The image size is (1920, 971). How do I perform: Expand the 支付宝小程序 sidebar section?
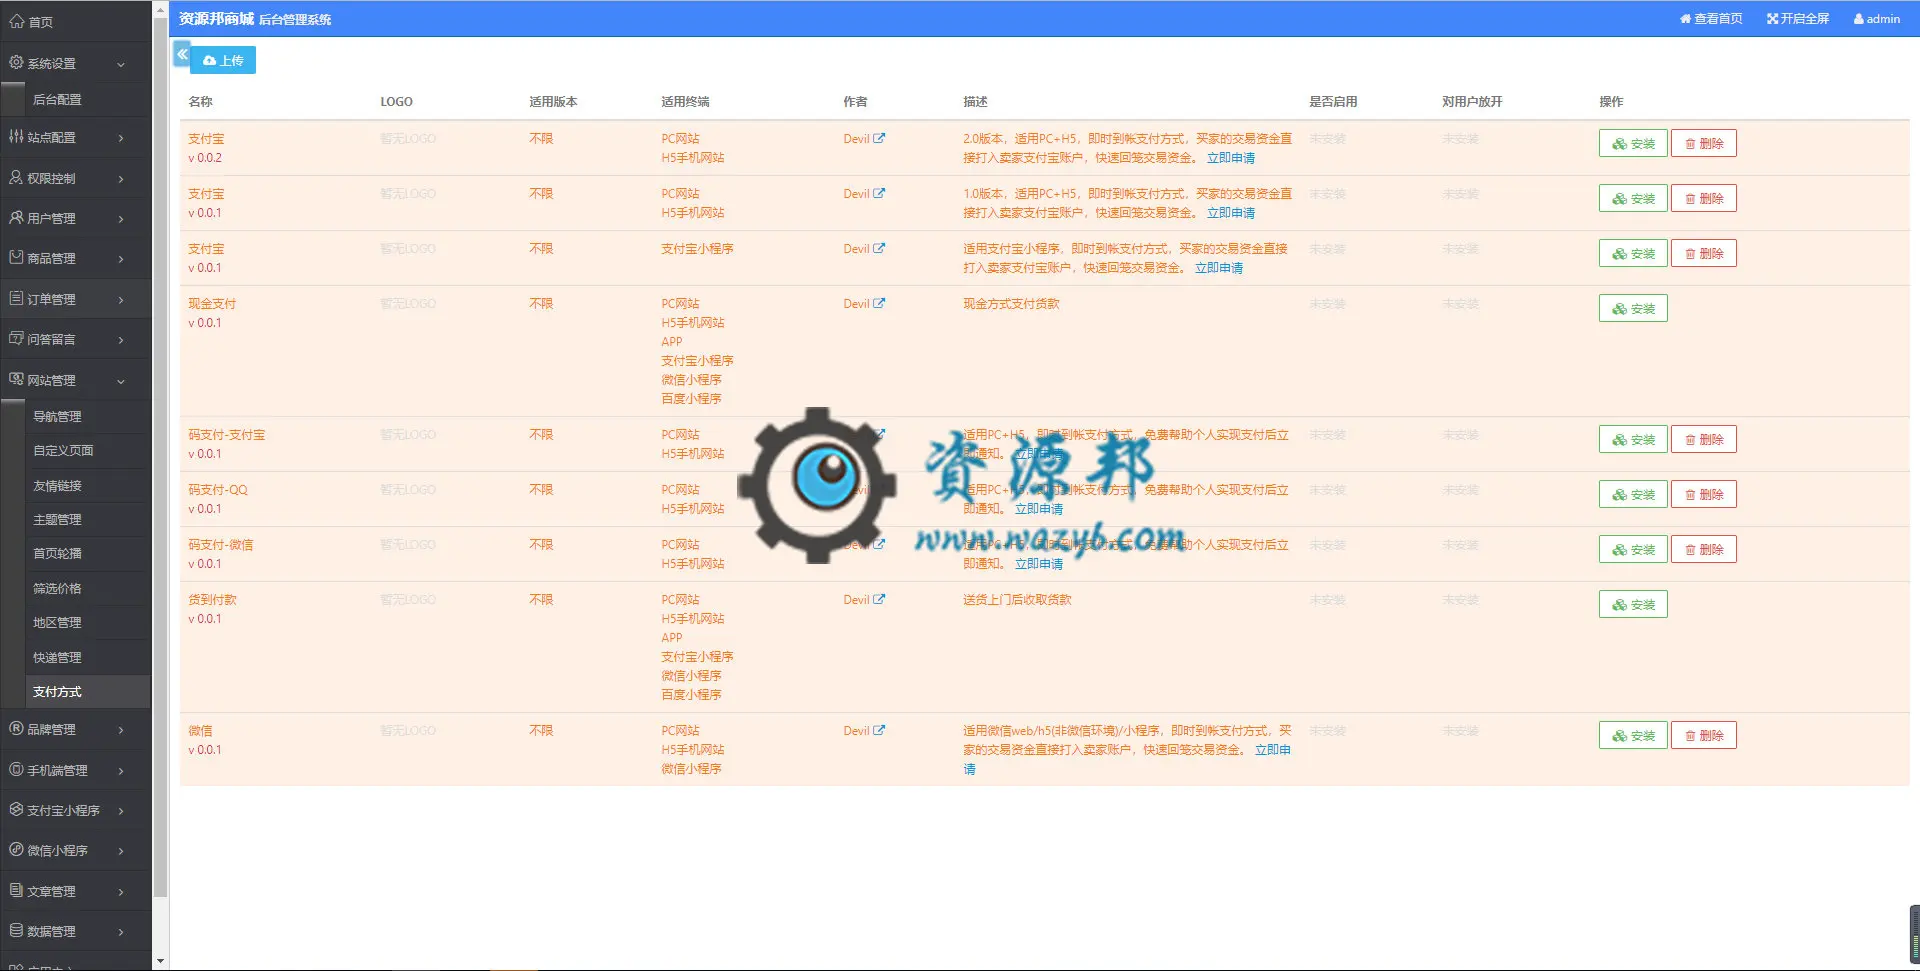[75, 810]
